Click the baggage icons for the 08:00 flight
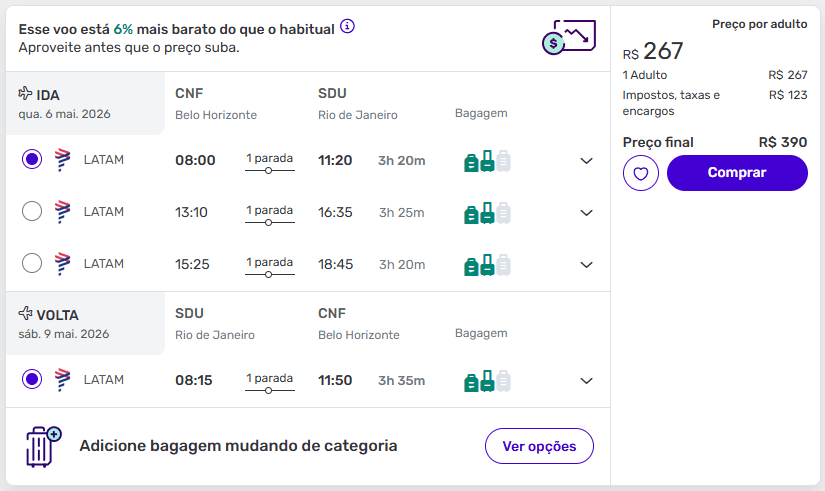825x491 pixels. (x=487, y=160)
